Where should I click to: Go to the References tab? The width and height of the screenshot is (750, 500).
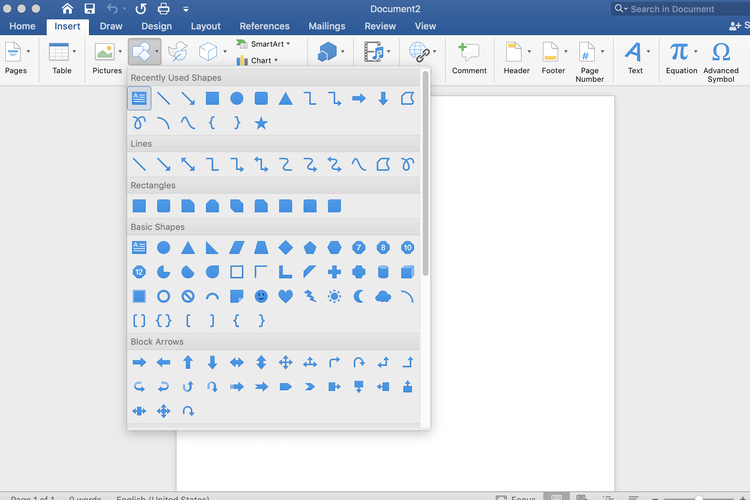265,26
